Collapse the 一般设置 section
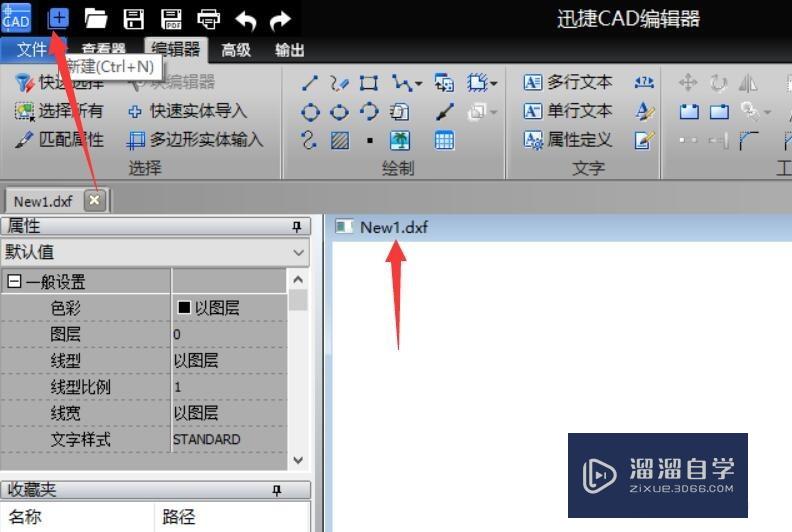This screenshot has width=792, height=532. [x=15, y=281]
